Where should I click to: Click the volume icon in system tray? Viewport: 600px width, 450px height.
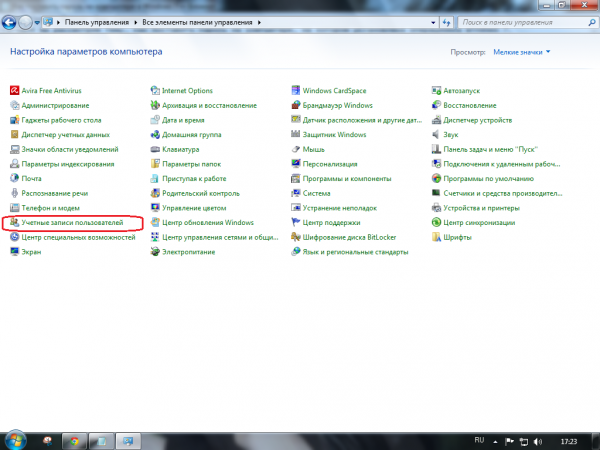[537, 442]
